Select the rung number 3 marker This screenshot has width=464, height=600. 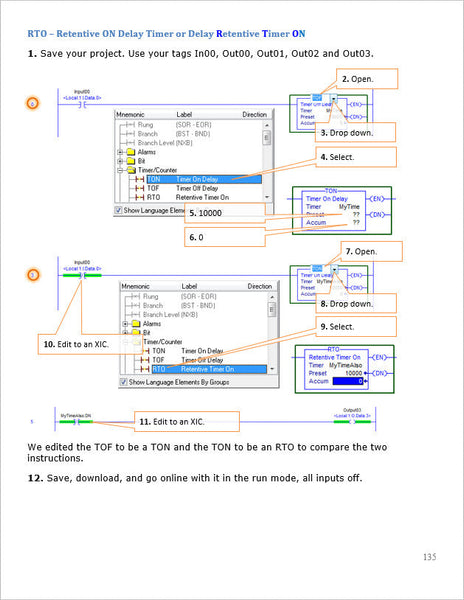[x=33, y=275]
